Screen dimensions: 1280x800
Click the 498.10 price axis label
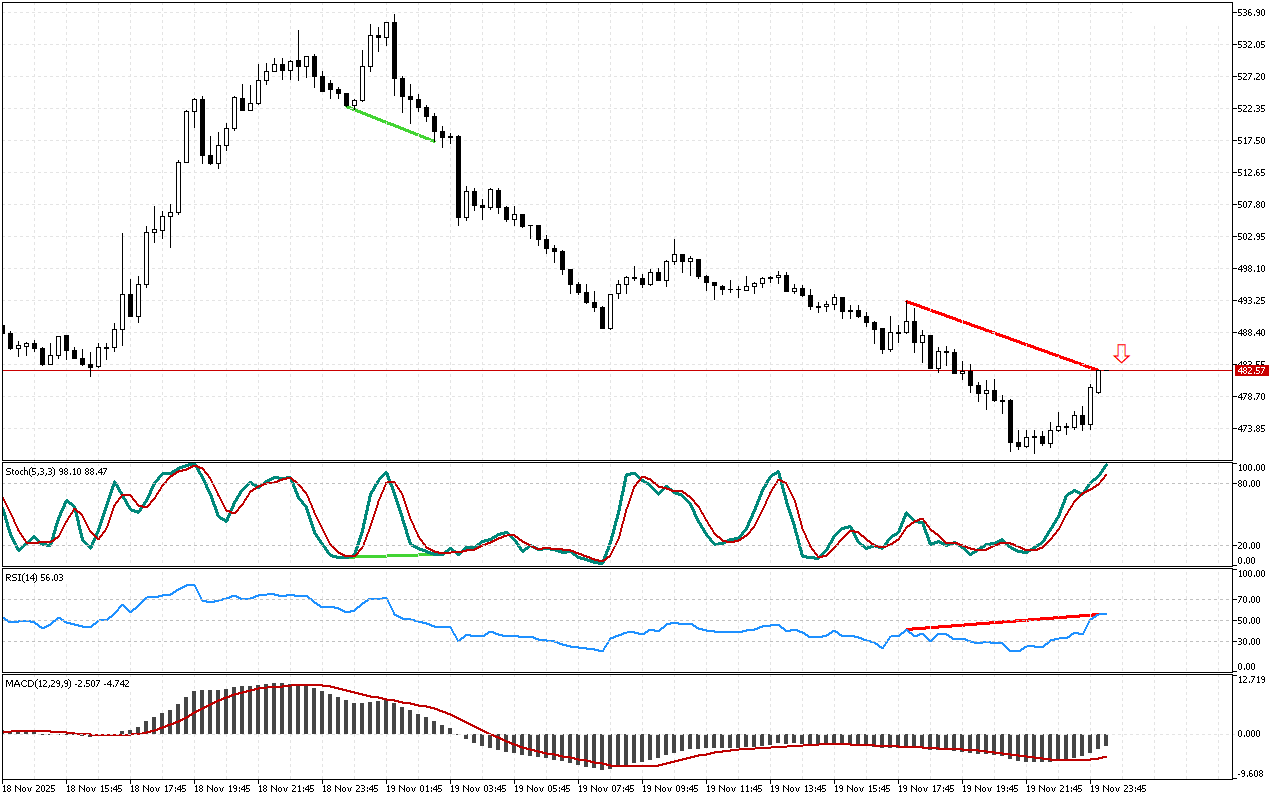pos(1252,269)
